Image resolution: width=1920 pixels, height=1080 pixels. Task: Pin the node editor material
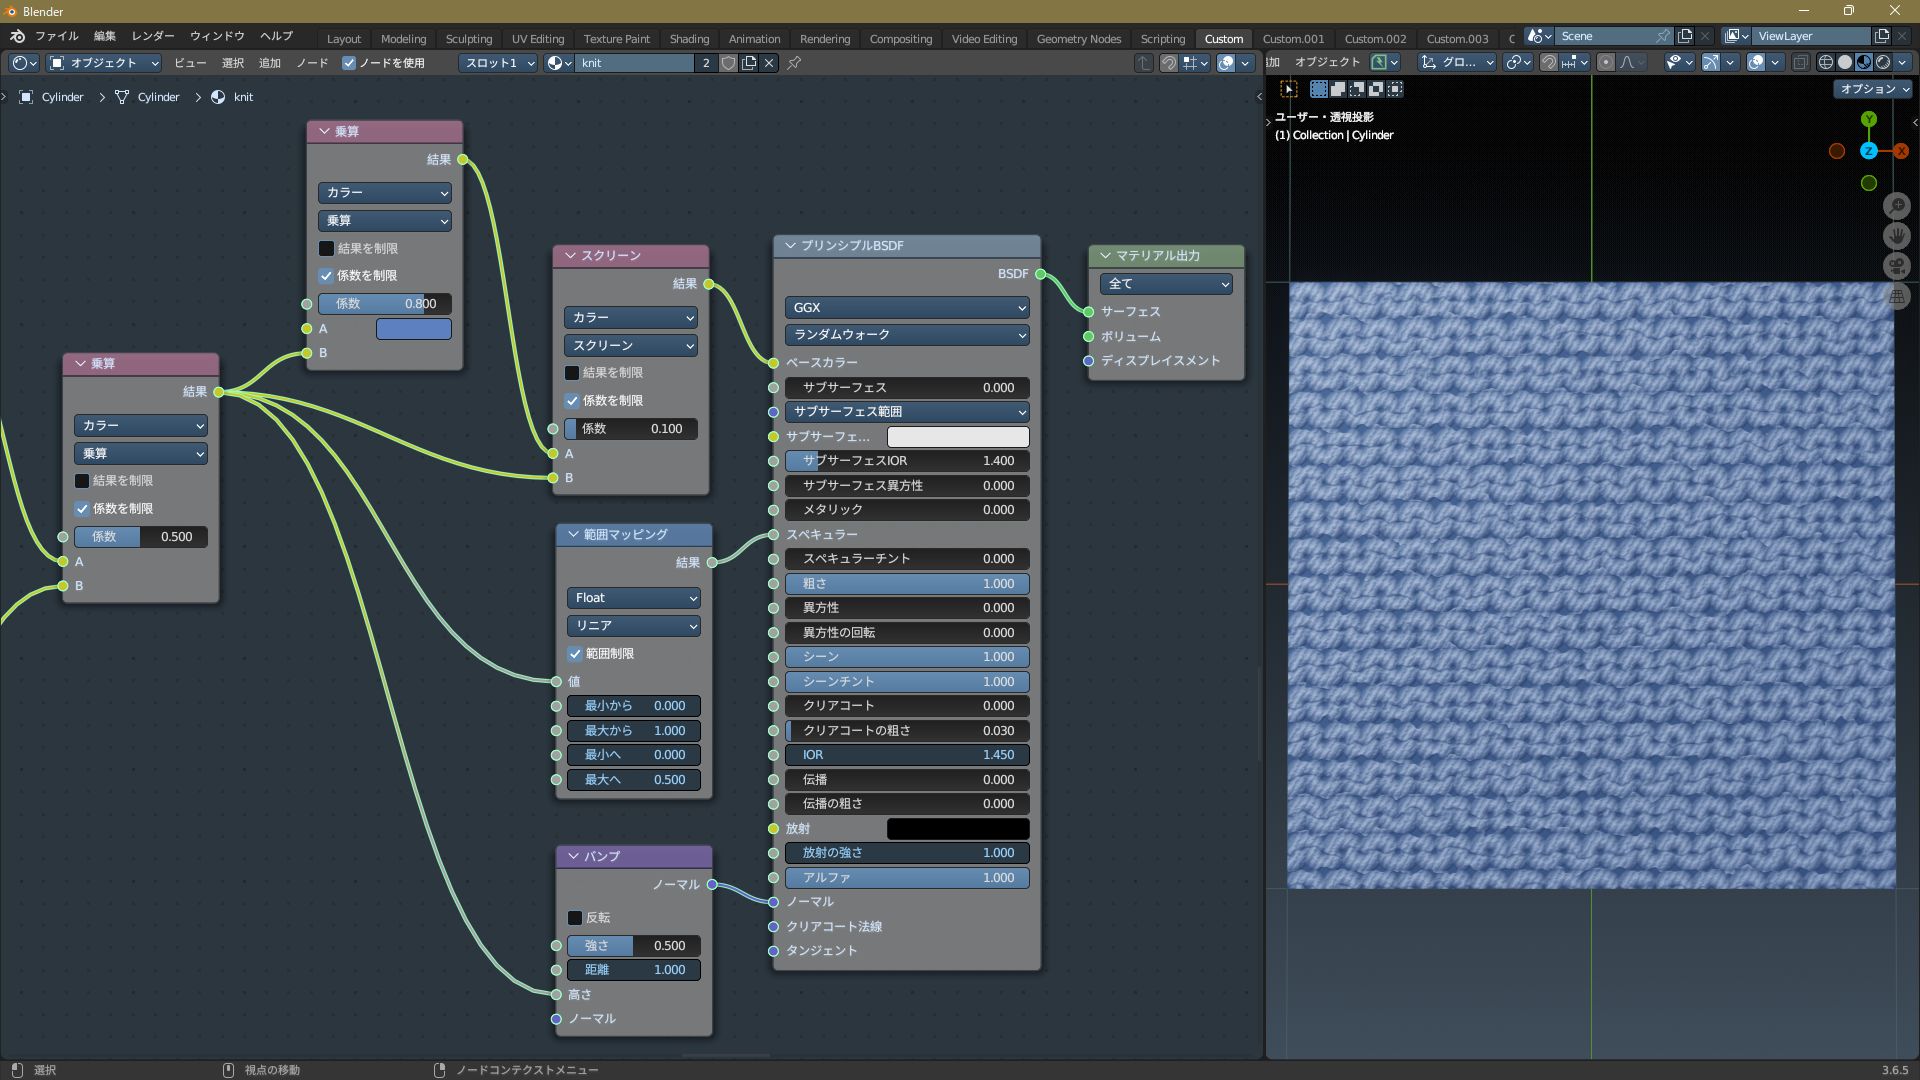click(x=794, y=62)
